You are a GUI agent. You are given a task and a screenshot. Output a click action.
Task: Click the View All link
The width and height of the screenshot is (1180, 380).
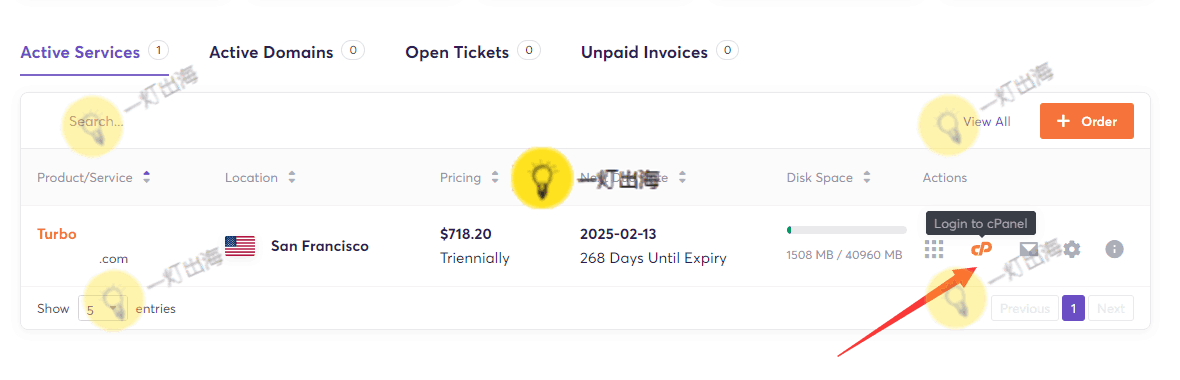(987, 121)
